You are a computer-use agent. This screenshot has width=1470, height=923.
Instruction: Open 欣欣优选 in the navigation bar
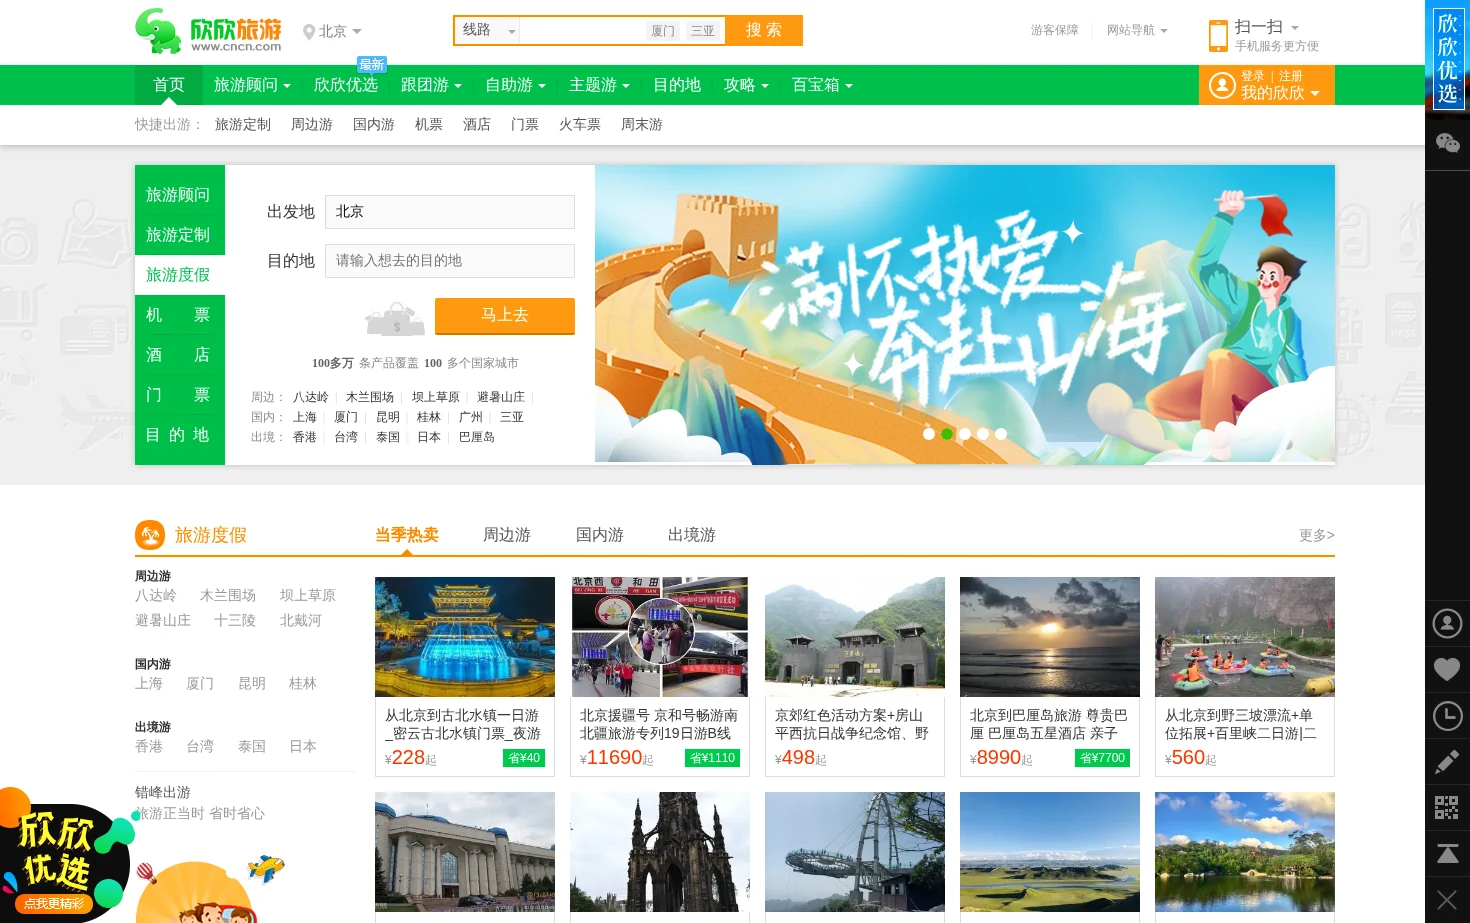point(346,85)
